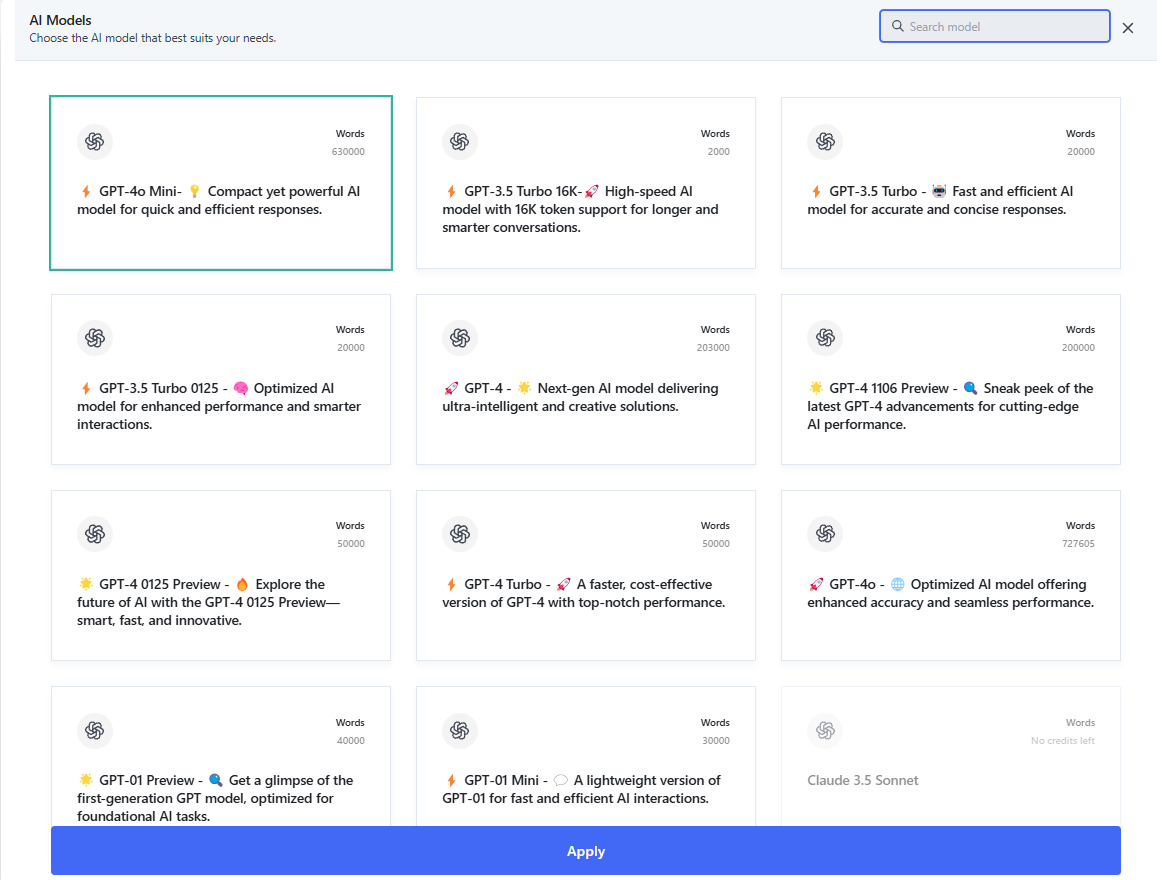
Task: Choose GPT-01 Preview description text
Action: (x=215, y=798)
